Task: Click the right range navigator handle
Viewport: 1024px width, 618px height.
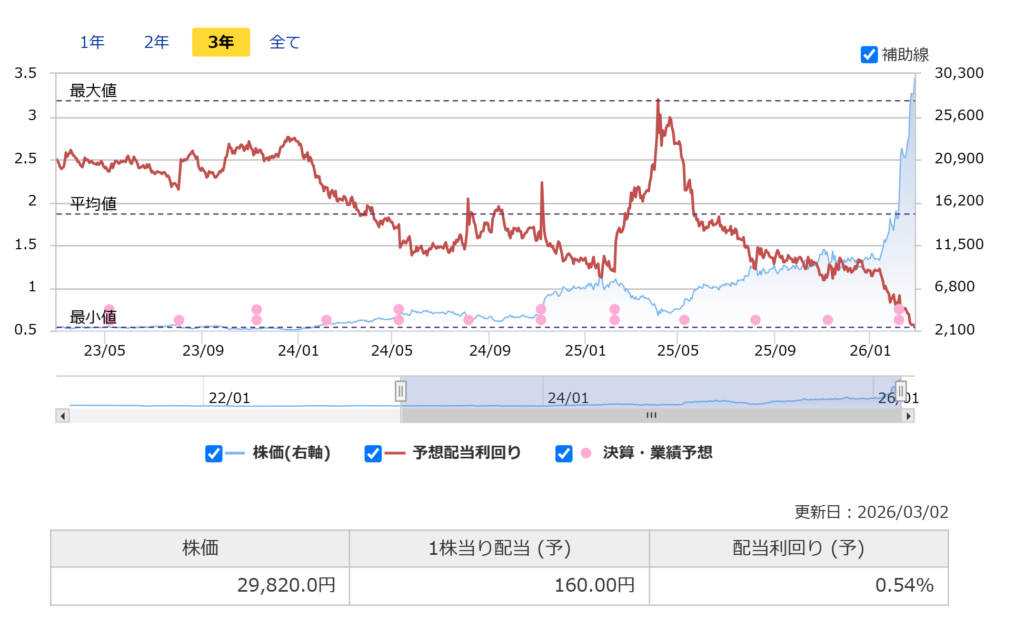Action: pyautogui.click(x=900, y=390)
